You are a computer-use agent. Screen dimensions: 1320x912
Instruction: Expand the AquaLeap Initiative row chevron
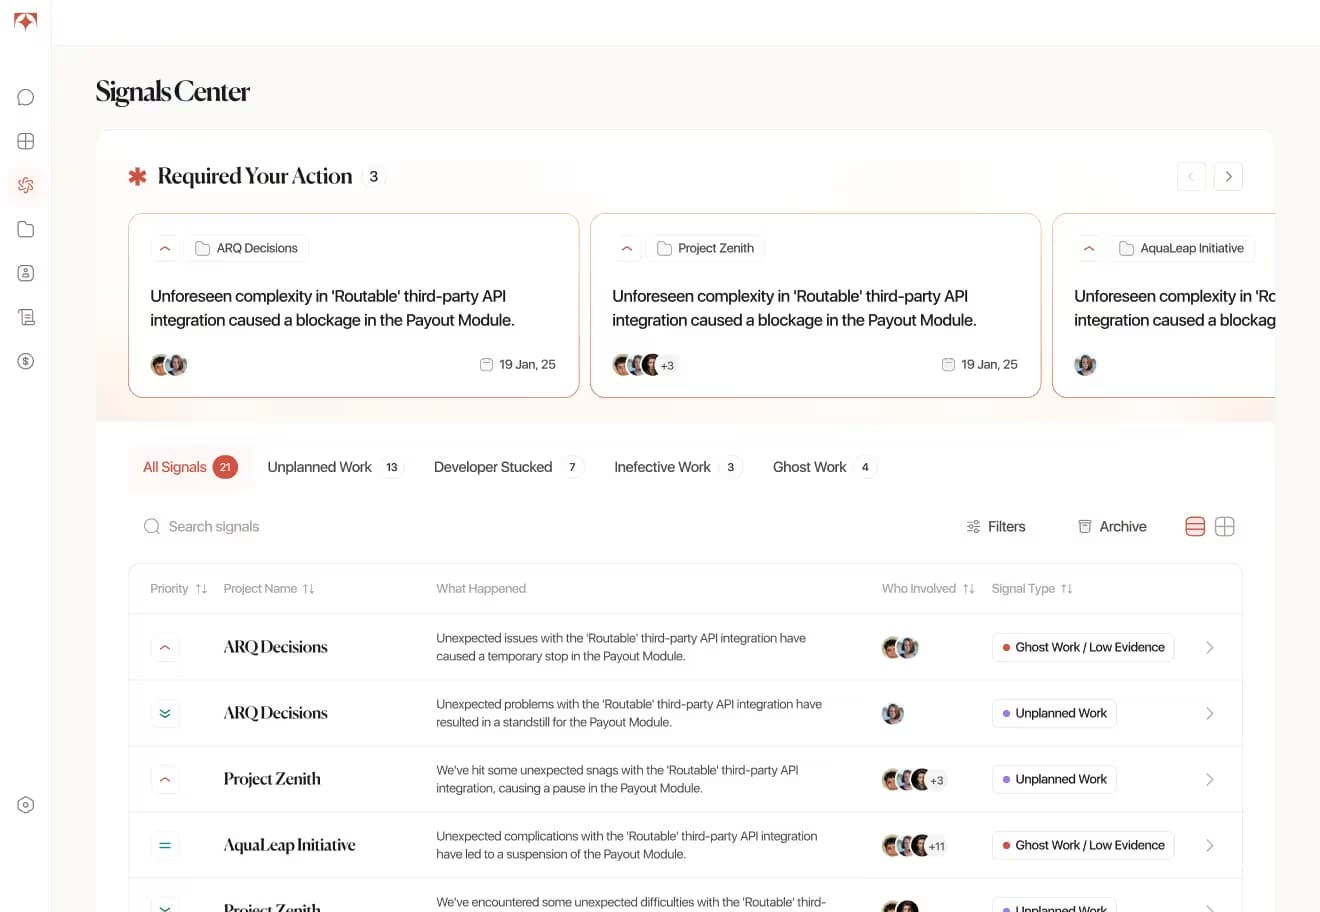[1210, 846]
